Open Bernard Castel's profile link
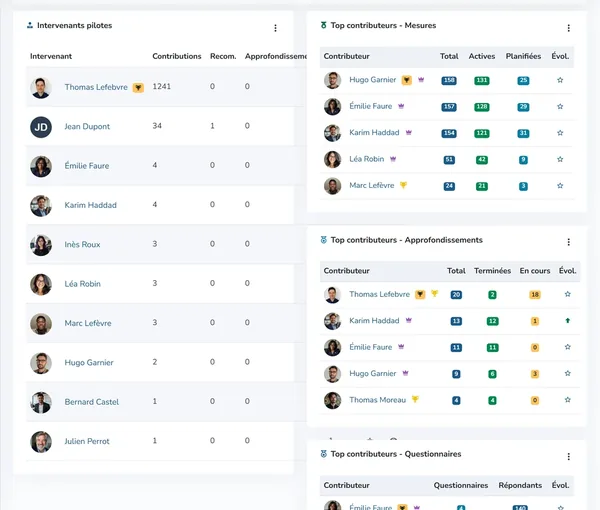 [91, 402]
